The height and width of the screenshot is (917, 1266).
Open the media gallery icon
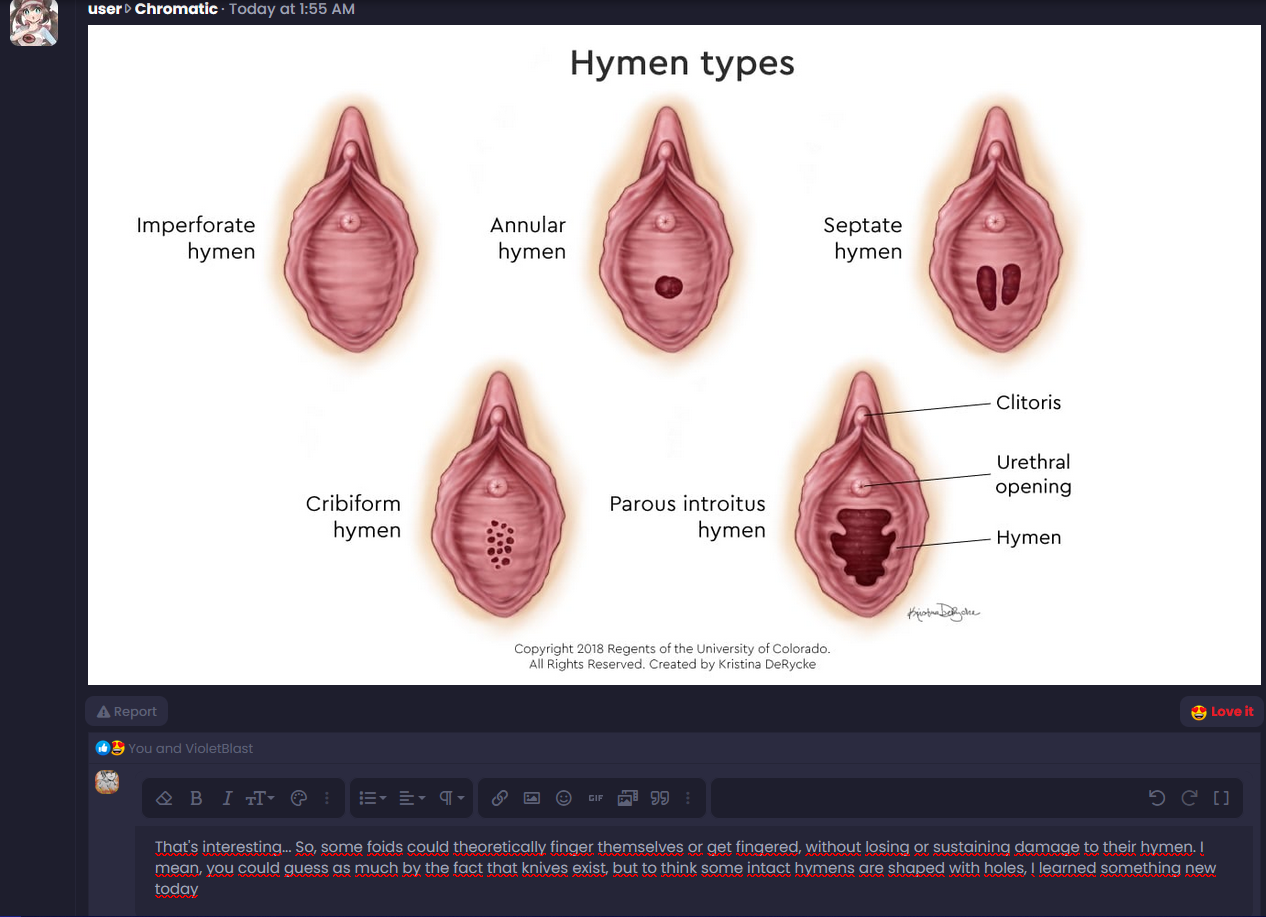click(x=628, y=798)
